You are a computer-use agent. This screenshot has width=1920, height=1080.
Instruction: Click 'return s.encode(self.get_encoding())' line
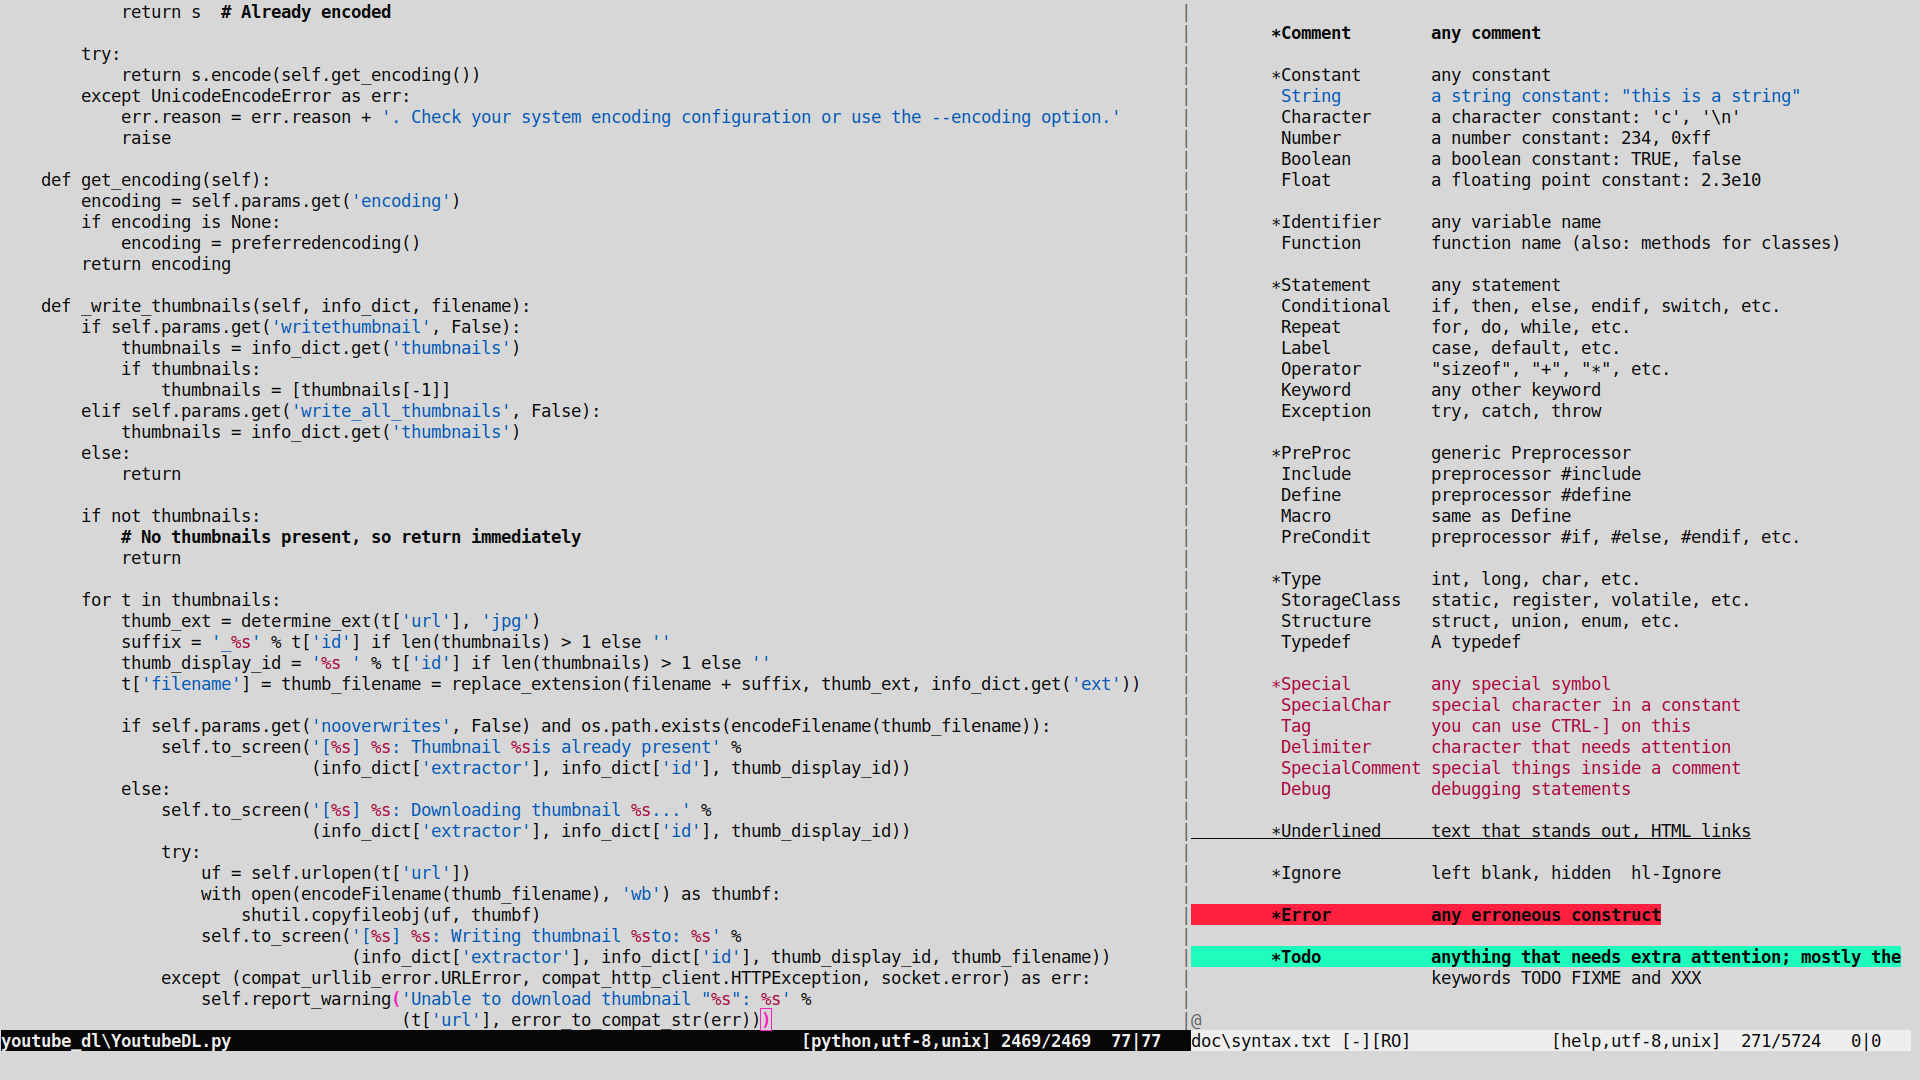pyautogui.click(x=301, y=75)
